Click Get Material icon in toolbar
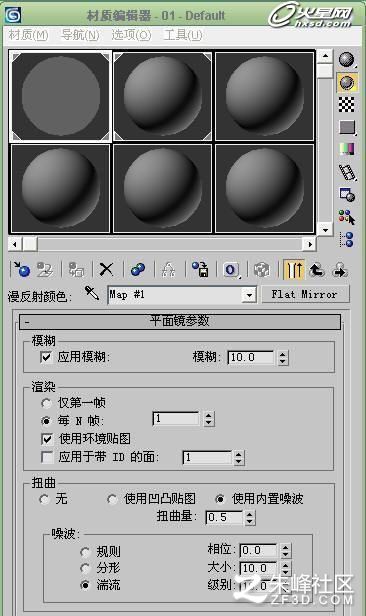 22,270
